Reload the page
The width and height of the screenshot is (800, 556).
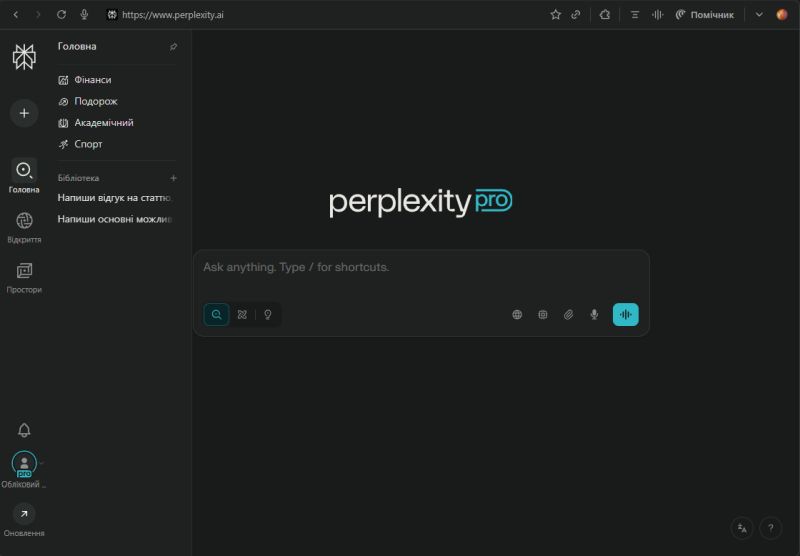click(x=61, y=15)
